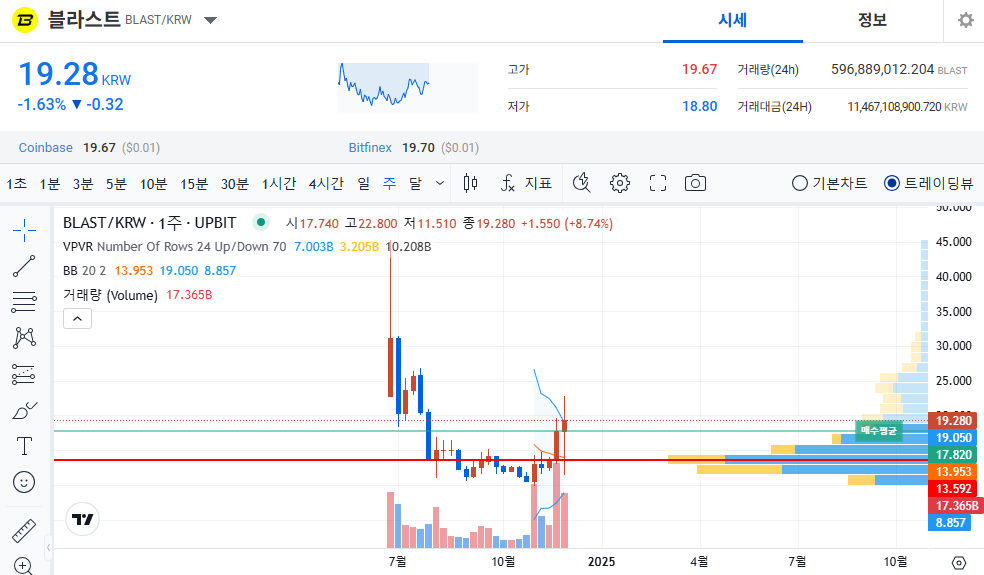Image resolution: width=984 pixels, height=575 pixels.
Task: Open the emoji sticker tool
Action: [24, 482]
